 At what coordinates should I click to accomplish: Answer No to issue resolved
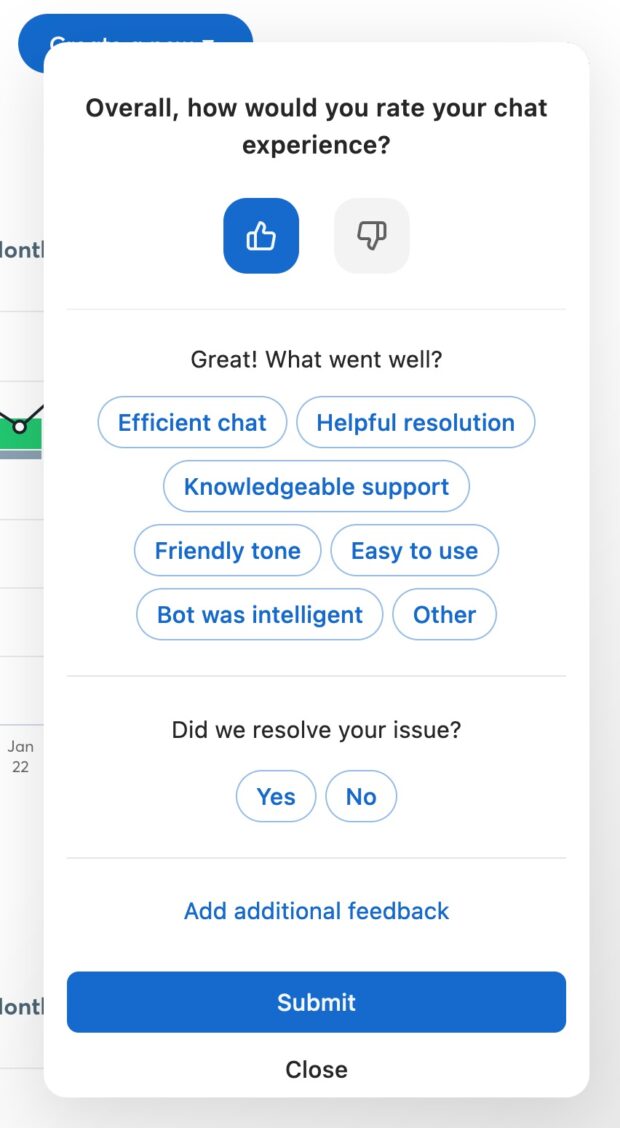pyautogui.click(x=361, y=797)
